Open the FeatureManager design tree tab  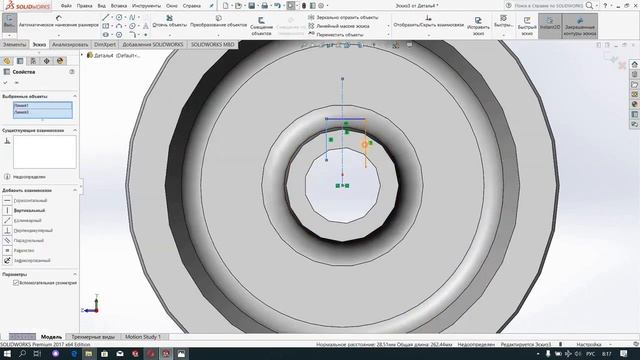coord(7,61)
